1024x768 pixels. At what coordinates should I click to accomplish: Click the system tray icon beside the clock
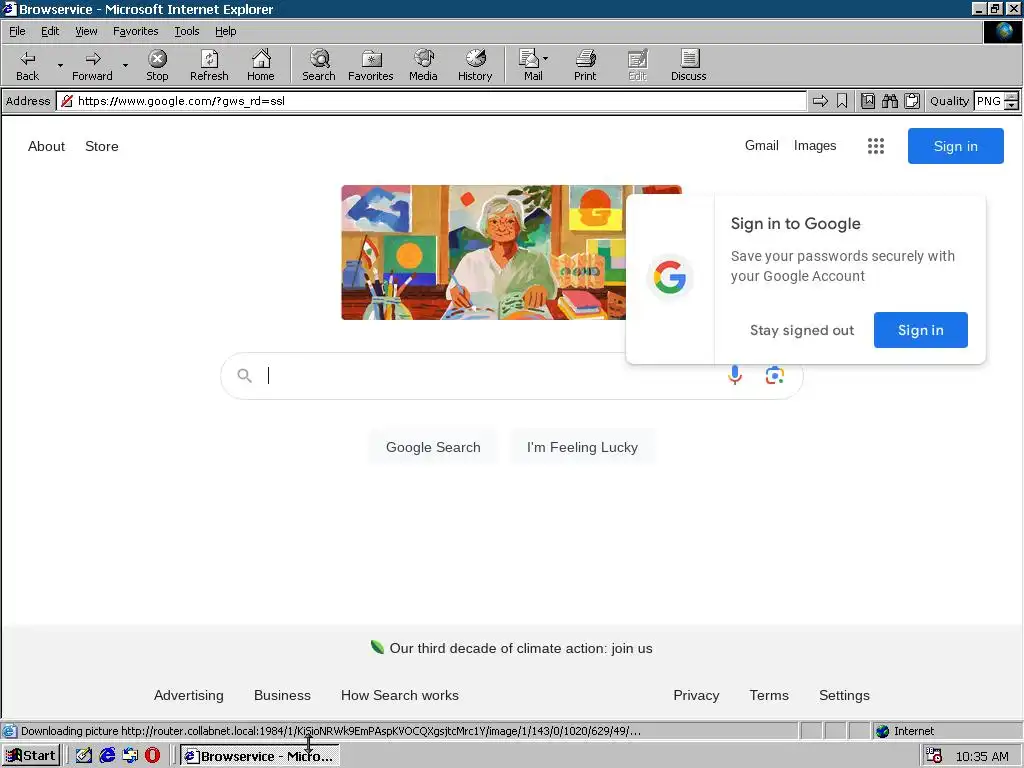coord(934,756)
